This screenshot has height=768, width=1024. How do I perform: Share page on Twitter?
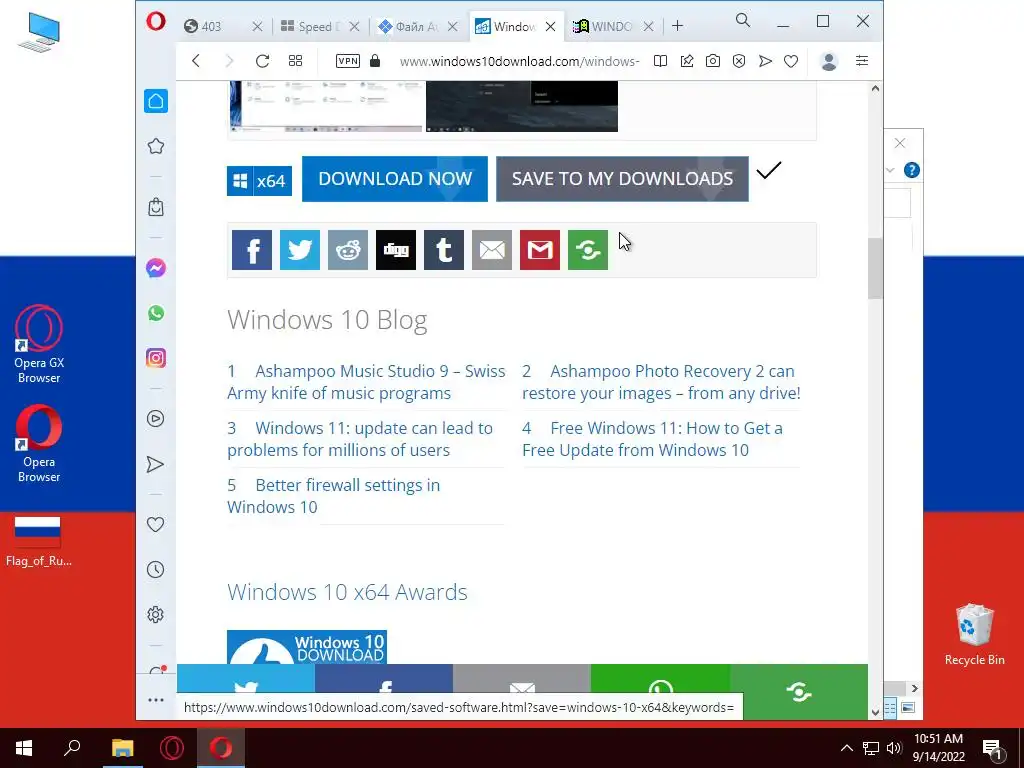[x=300, y=250]
